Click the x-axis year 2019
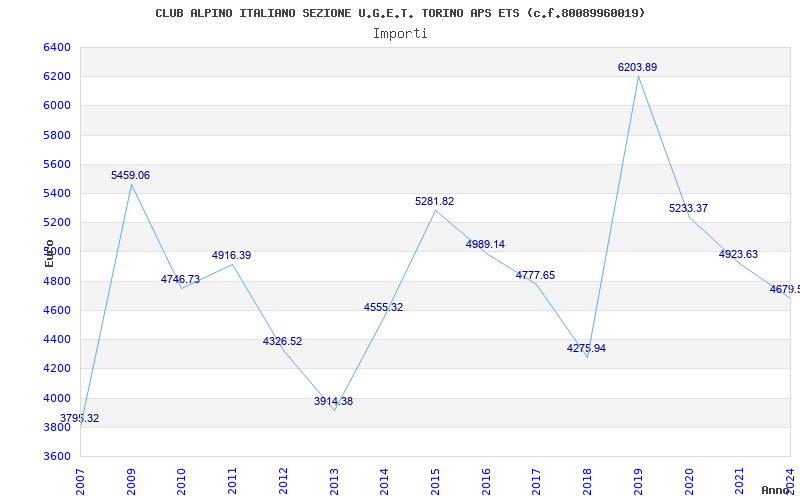The image size is (800, 500). [638, 482]
